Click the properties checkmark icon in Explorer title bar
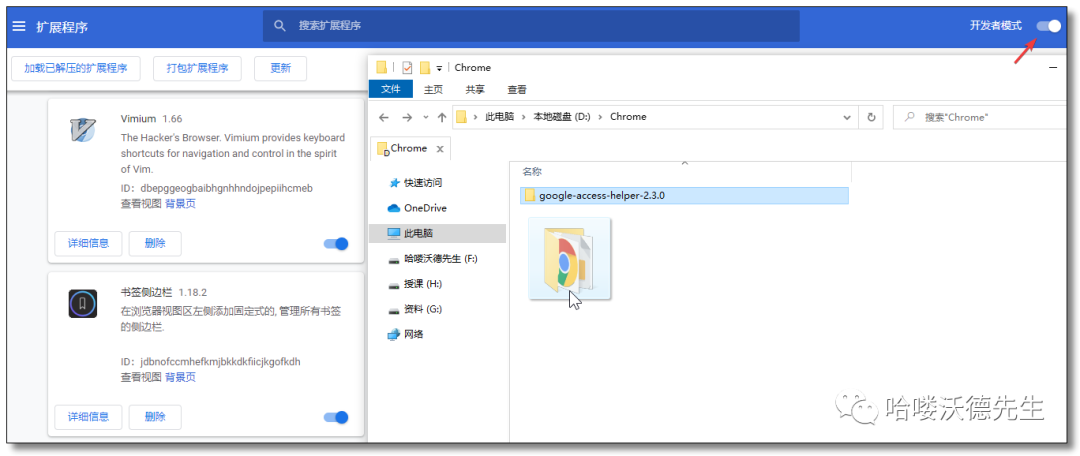 point(407,68)
